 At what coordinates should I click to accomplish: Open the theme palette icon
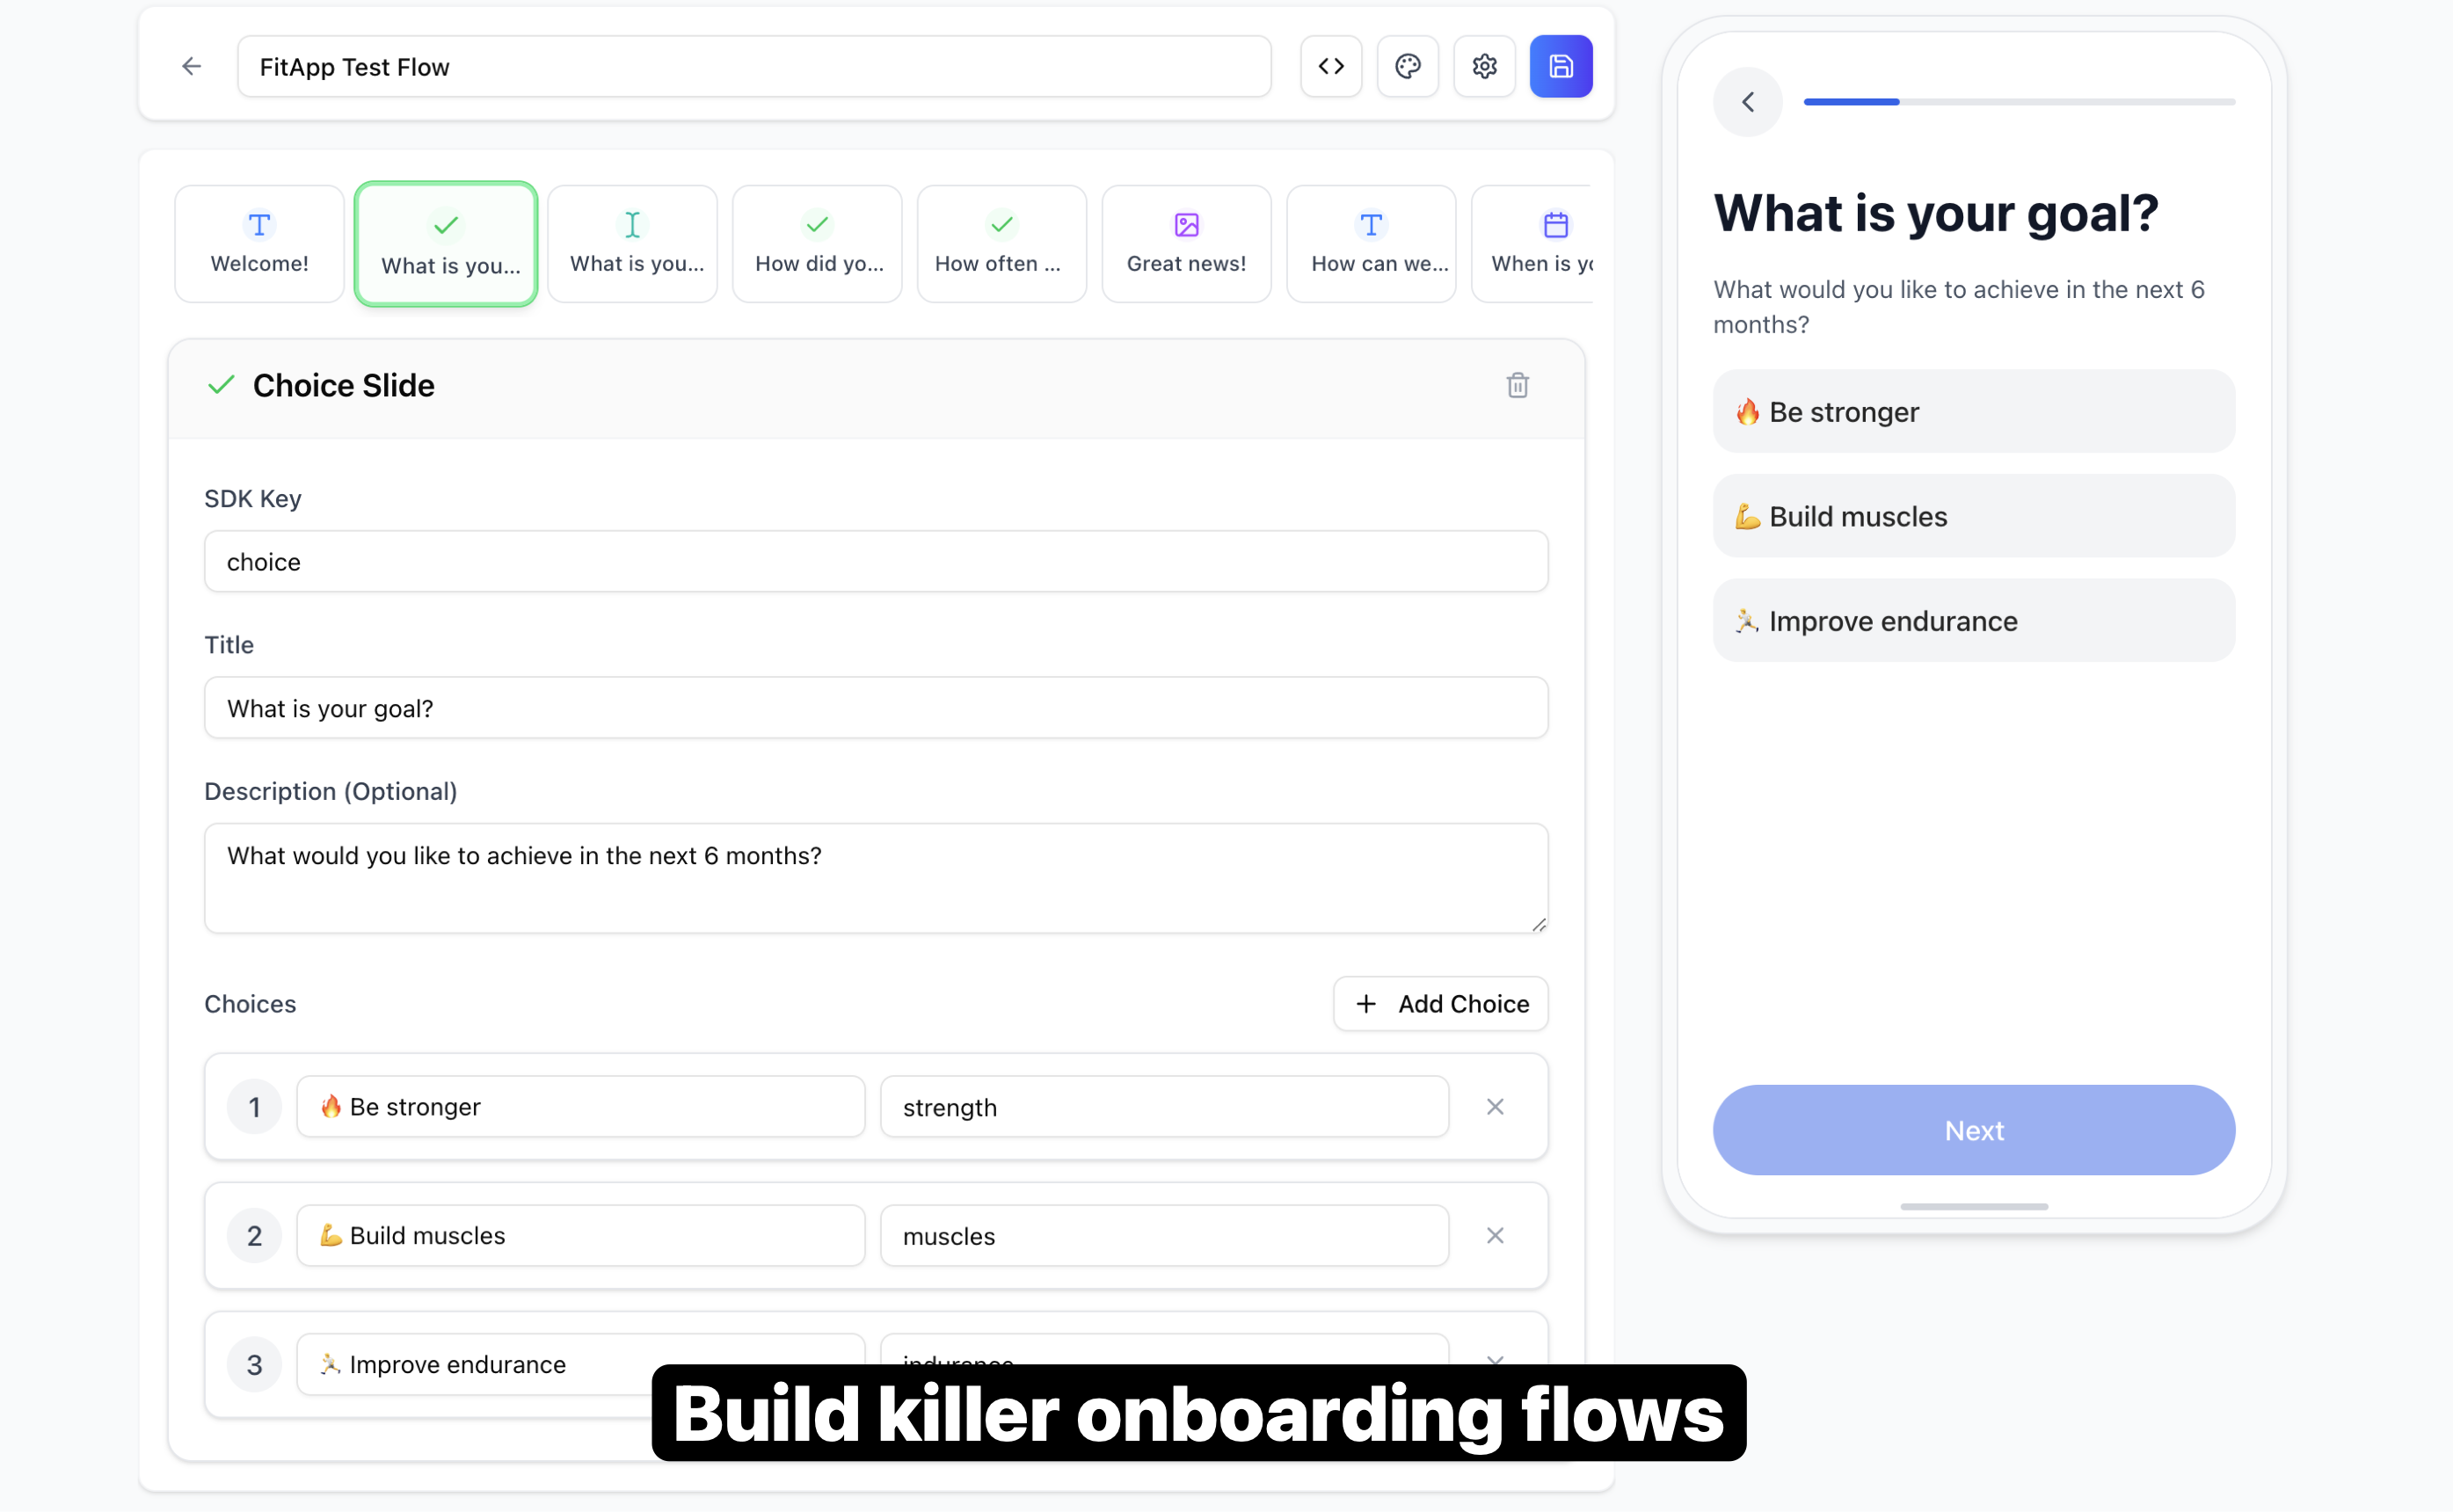tap(1407, 67)
